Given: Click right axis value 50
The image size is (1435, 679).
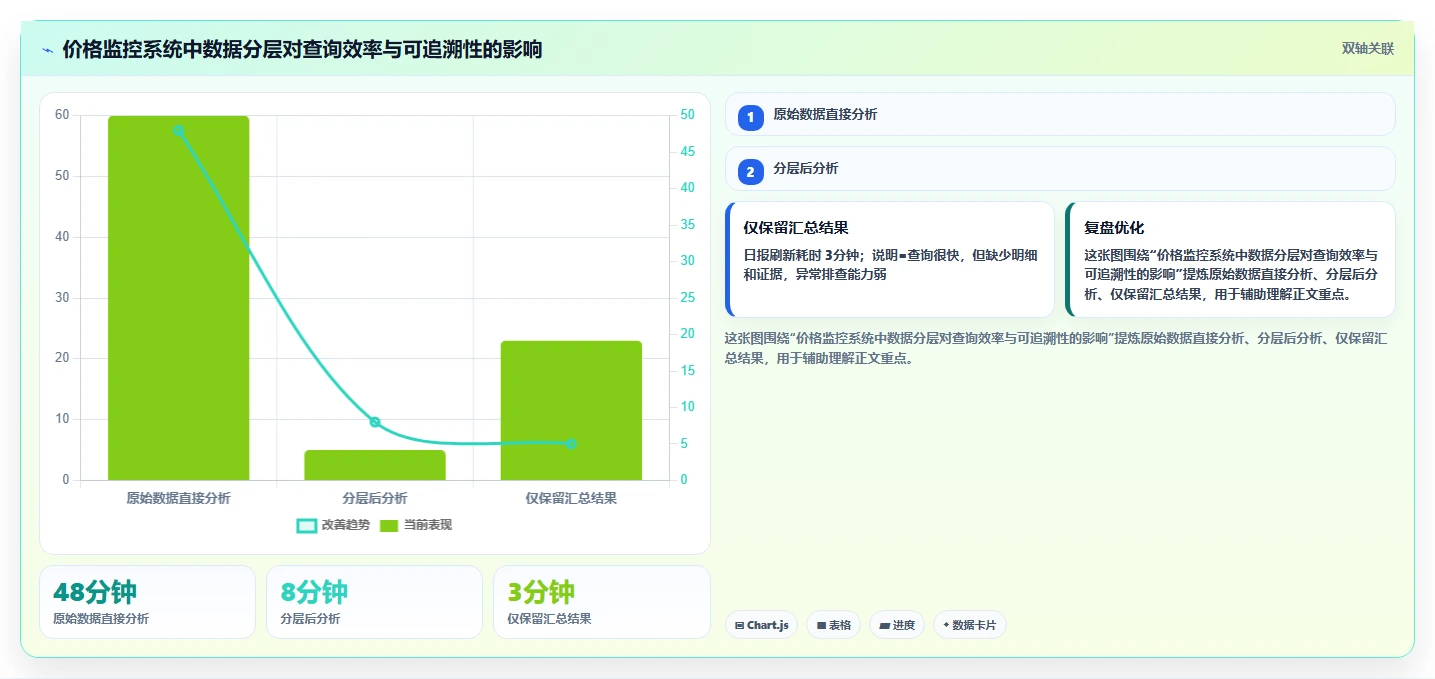Looking at the screenshot, I should [688, 115].
